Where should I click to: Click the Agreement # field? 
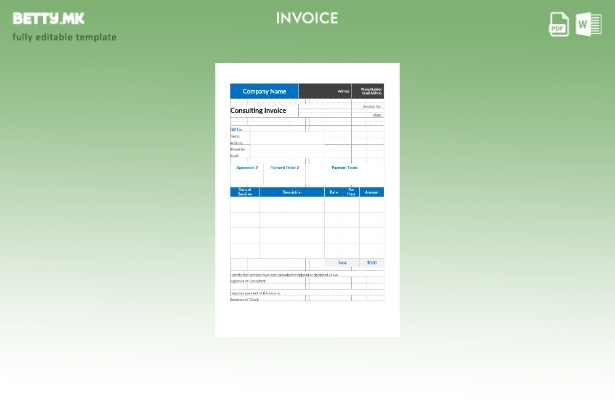tap(247, 168)
